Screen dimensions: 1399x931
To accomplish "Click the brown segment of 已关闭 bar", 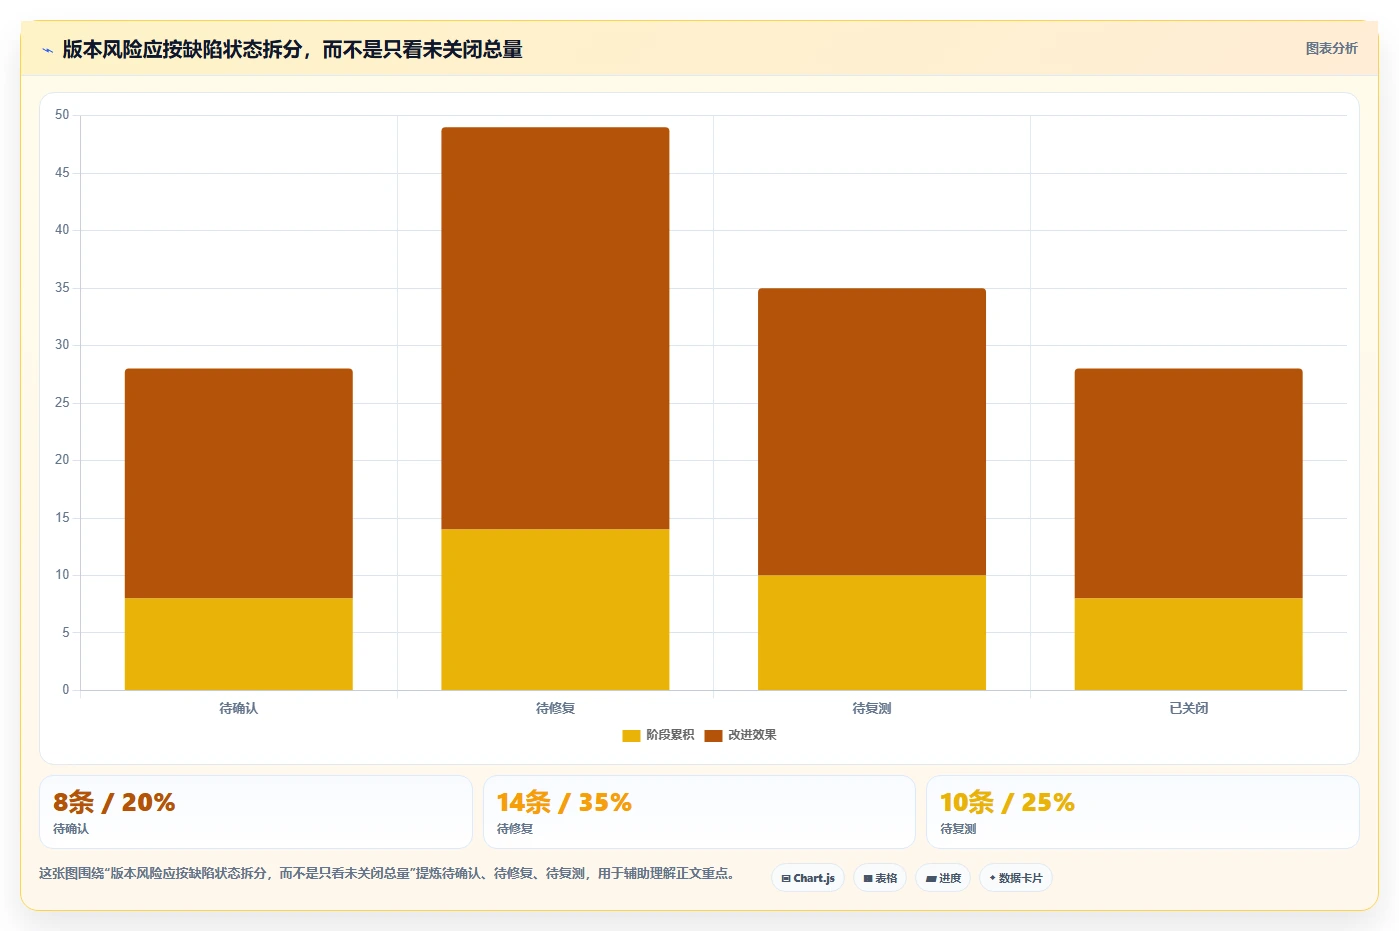I will pos(1189,483).
